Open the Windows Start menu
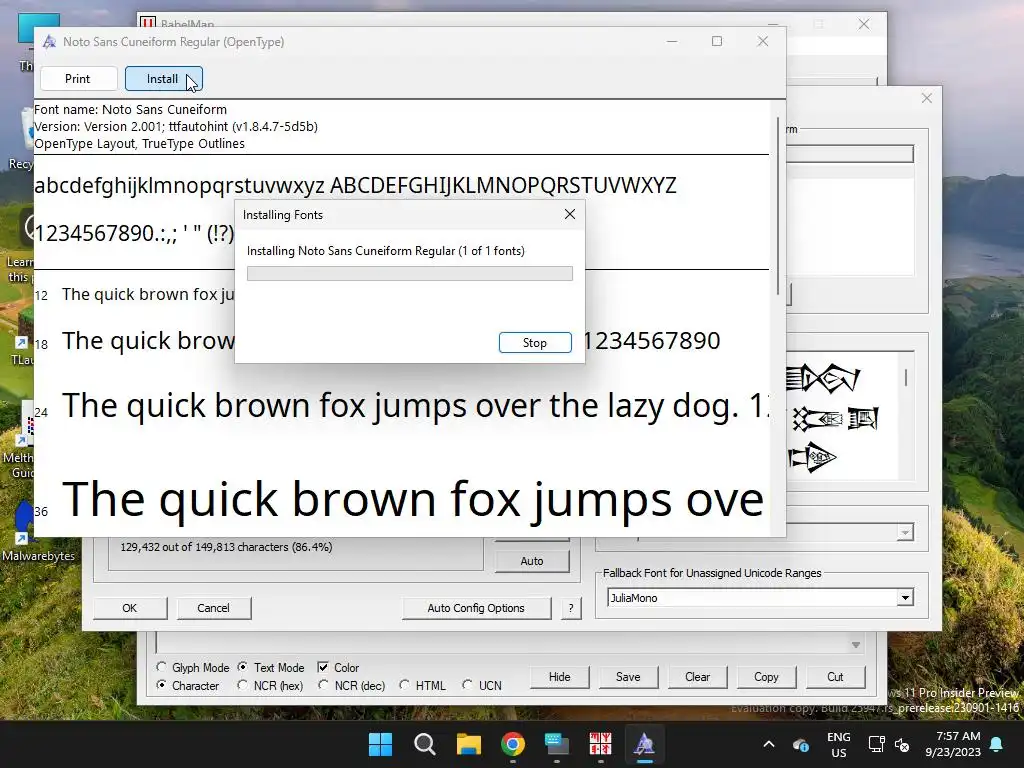 coord(380,744)
